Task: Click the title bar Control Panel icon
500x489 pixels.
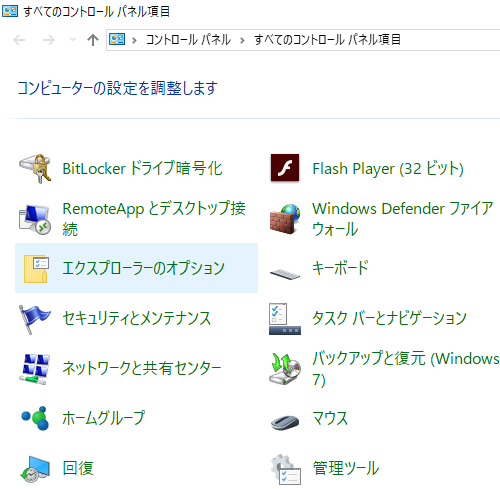Action: pos(10,11)
